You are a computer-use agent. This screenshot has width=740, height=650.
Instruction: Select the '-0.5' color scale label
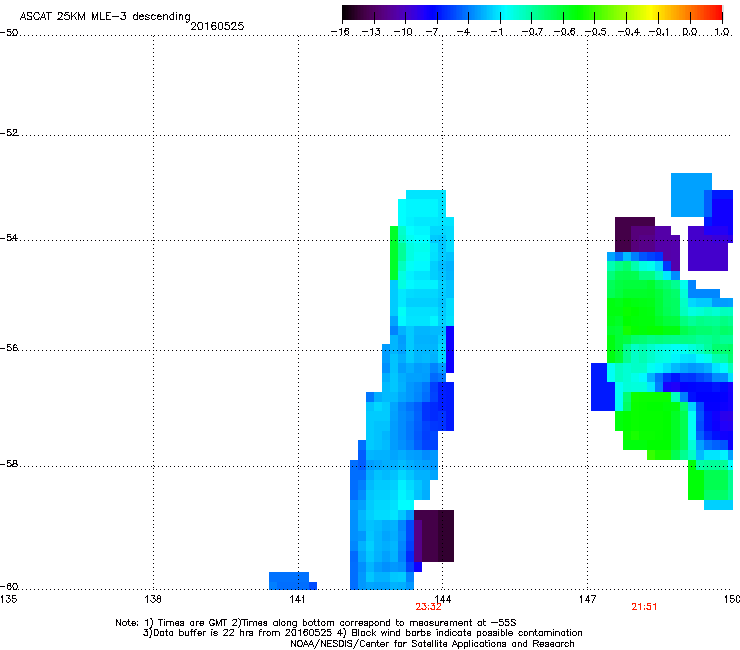(596, 32)
